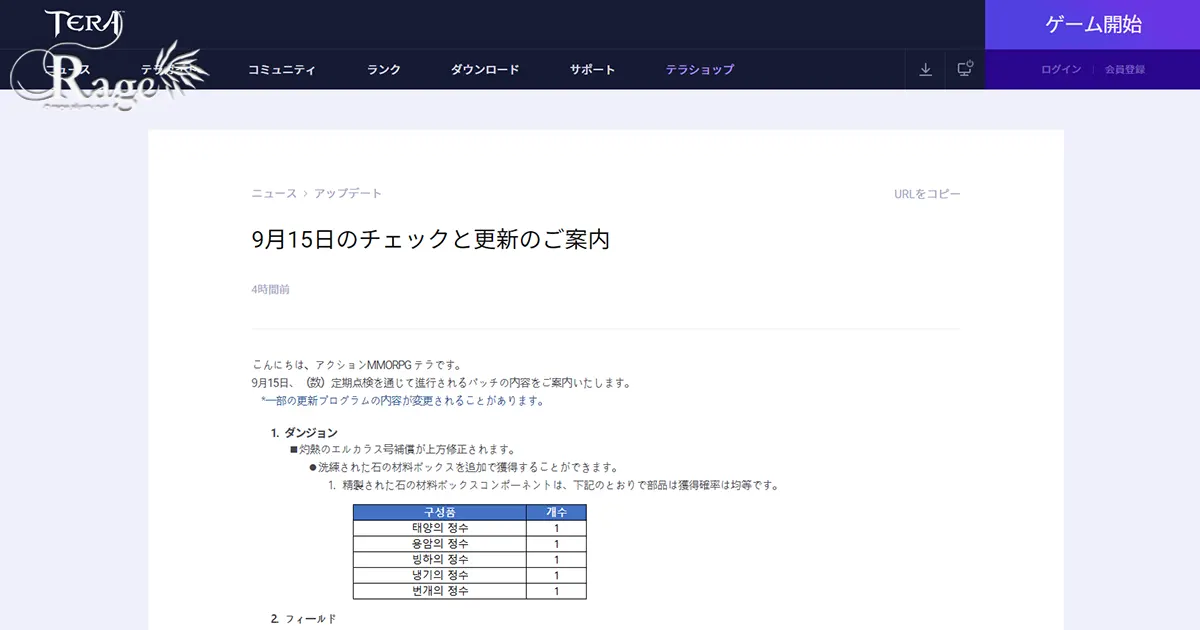Click the game client monitor icon
Screen dimensions: 1200x630
click(x=963, y=70)
